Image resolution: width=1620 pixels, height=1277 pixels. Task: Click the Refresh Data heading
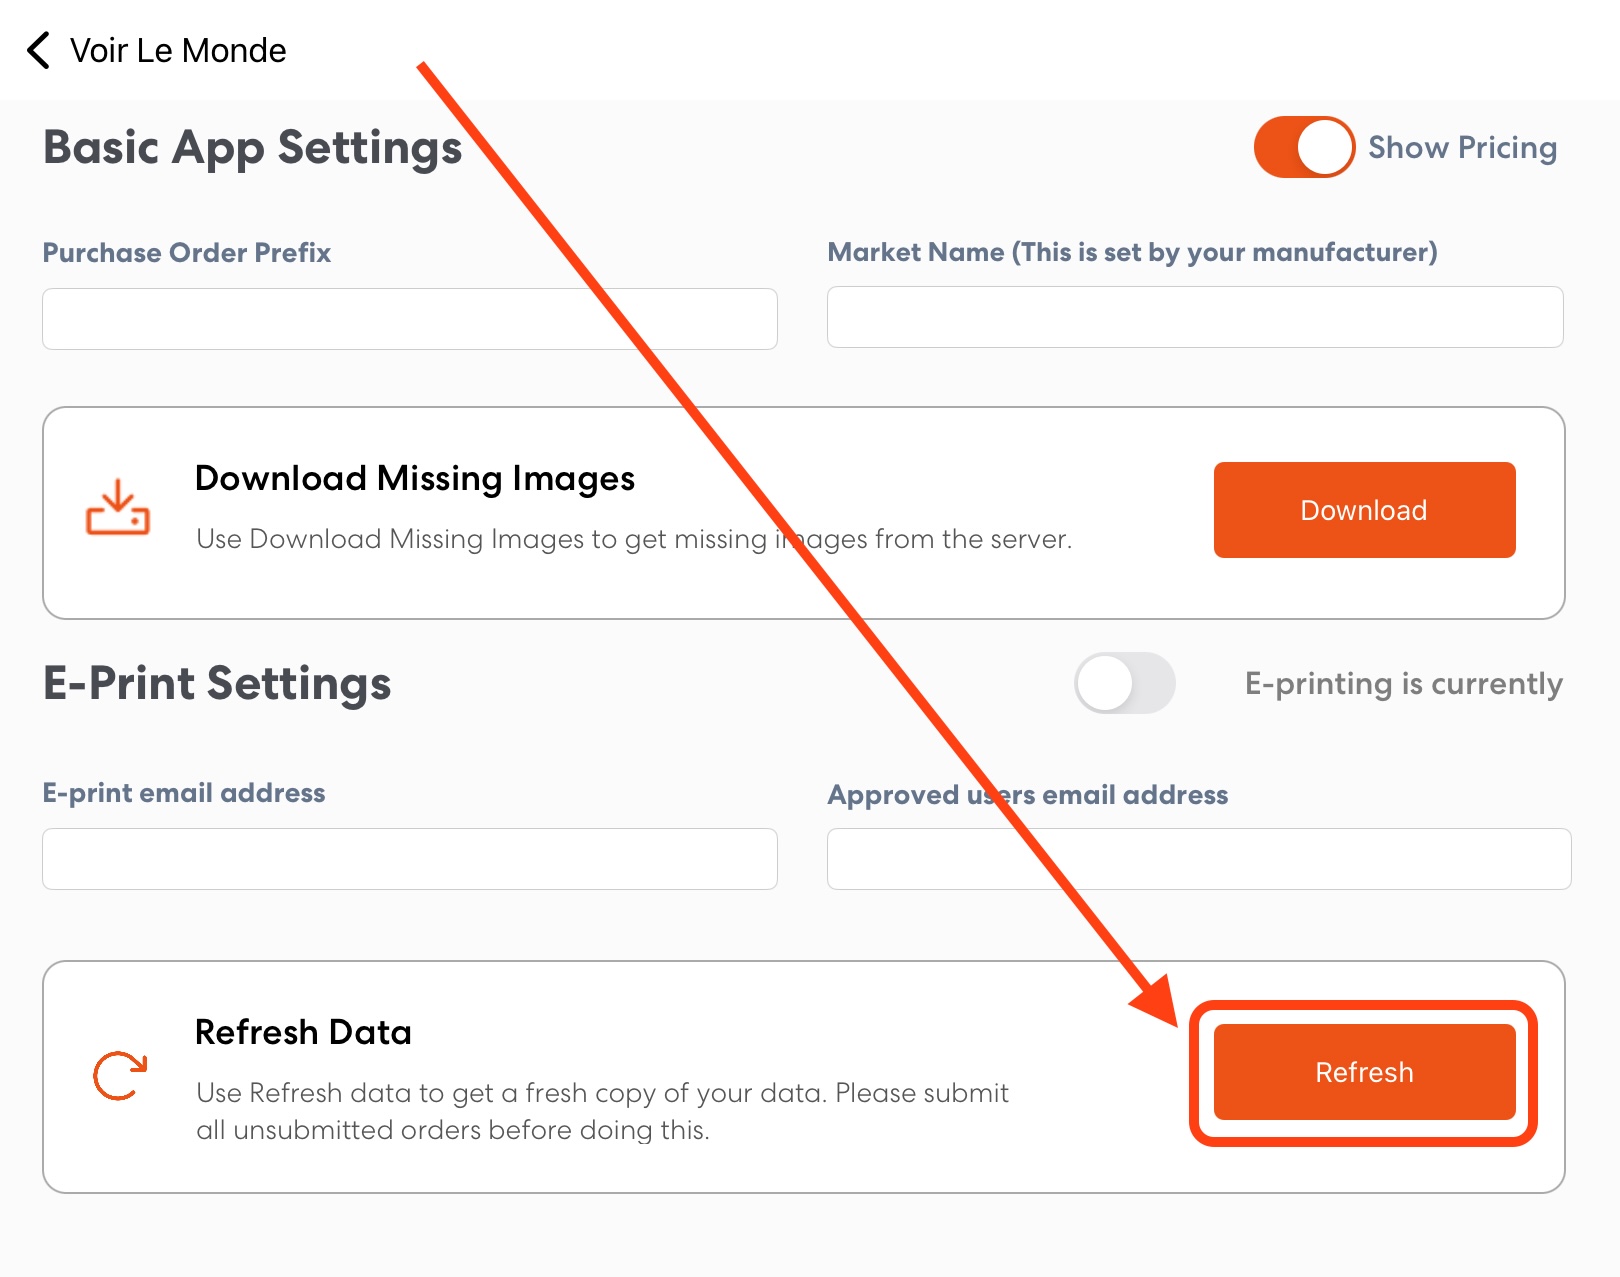pyautogui.click(x=303, y=1032)
